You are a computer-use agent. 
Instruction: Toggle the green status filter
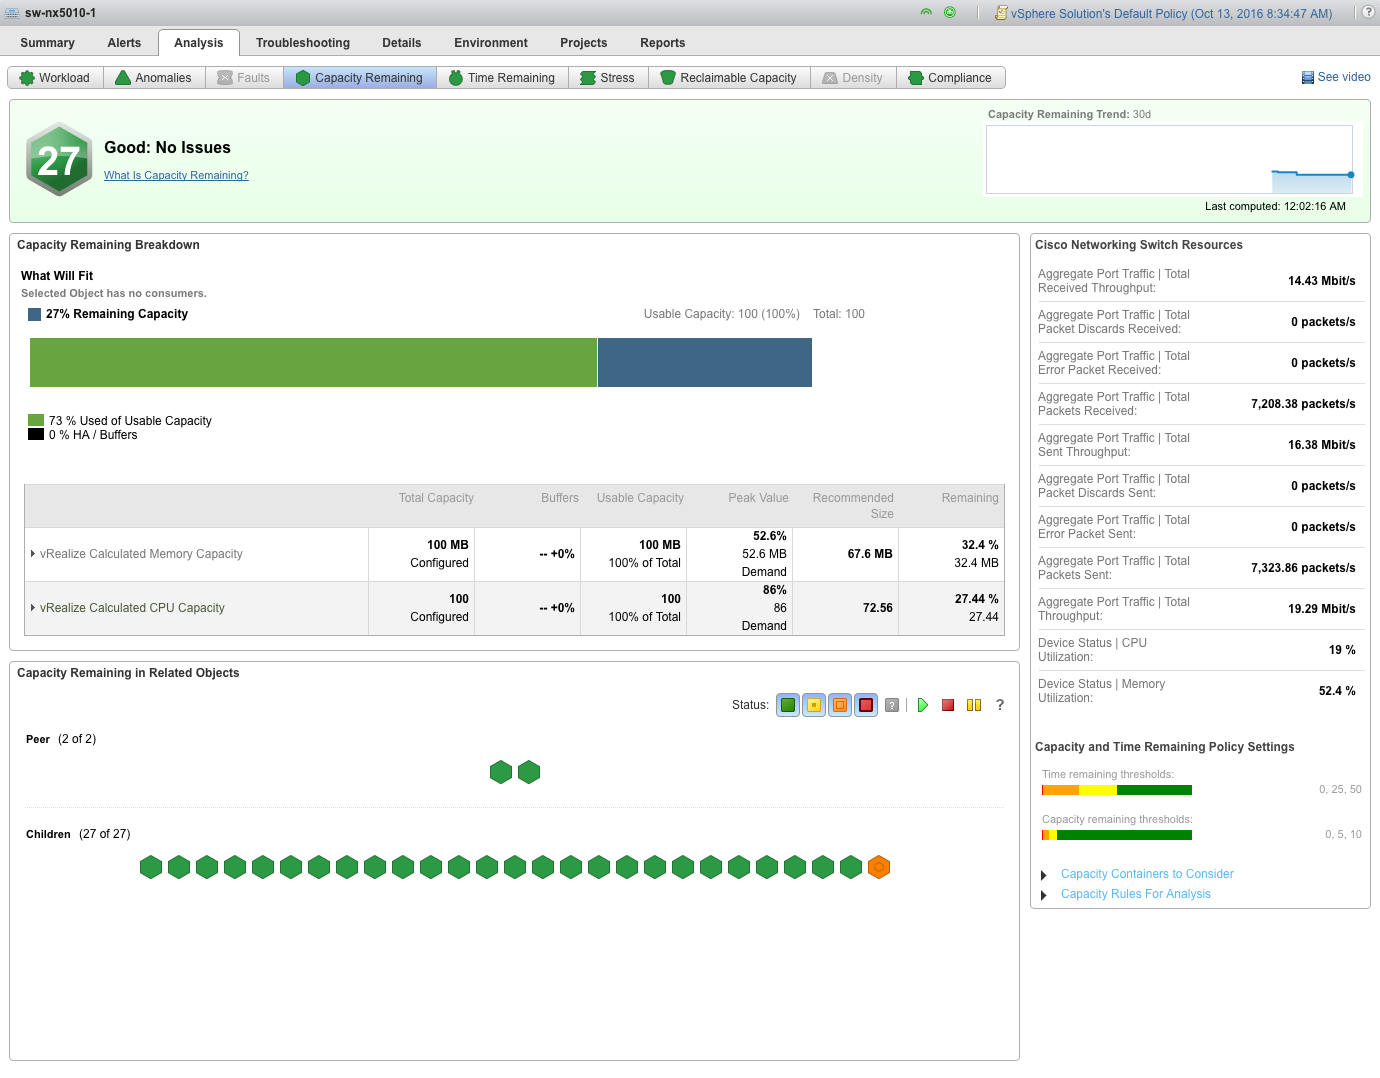788,705
